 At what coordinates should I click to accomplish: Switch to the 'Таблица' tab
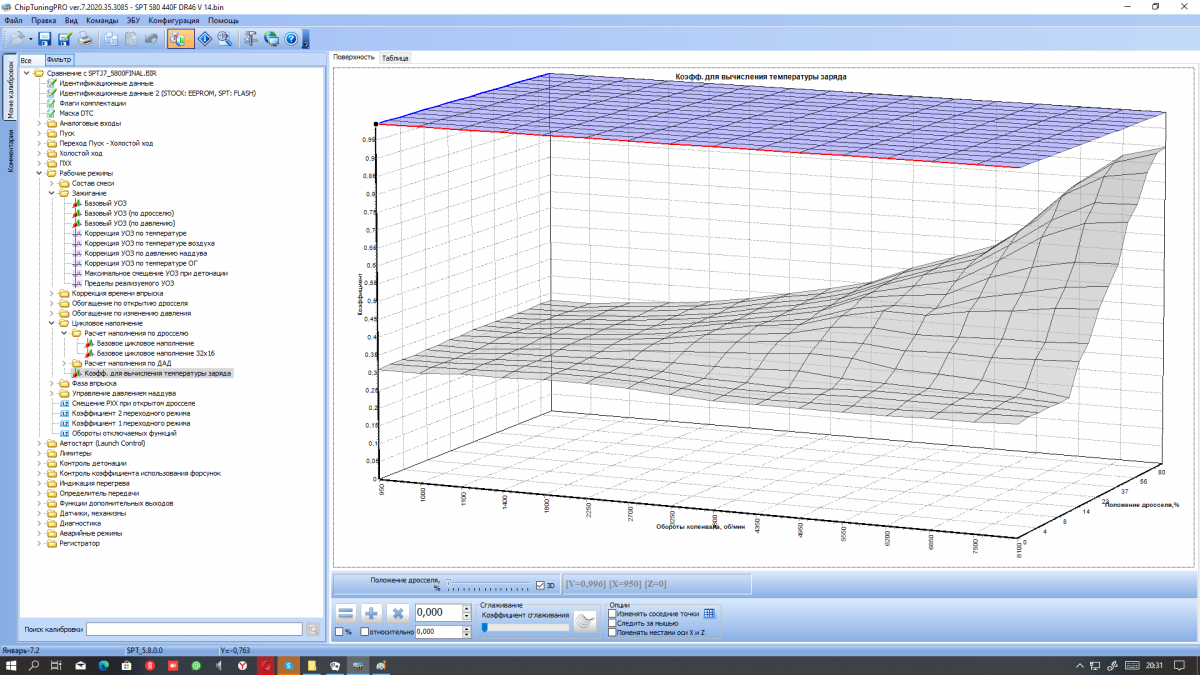click(x=395, y=58)
